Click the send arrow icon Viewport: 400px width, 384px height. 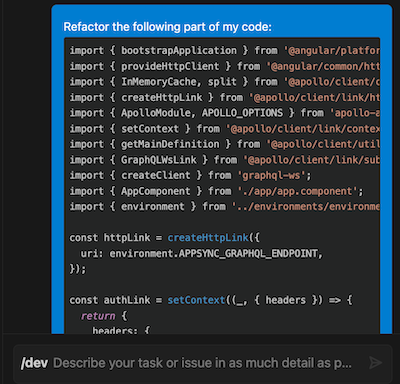(x=375, y=363)
